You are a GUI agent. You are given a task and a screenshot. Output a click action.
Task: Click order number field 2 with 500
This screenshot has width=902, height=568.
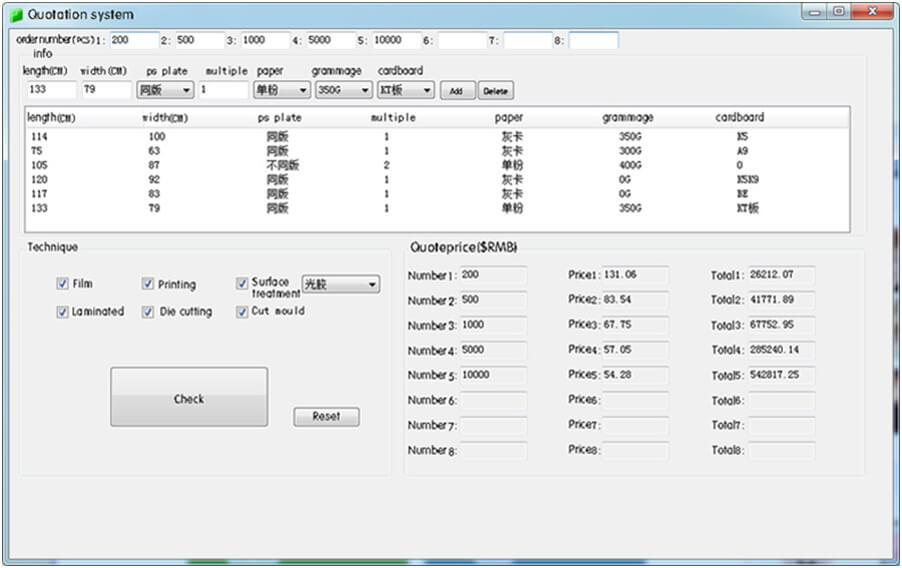199,40
